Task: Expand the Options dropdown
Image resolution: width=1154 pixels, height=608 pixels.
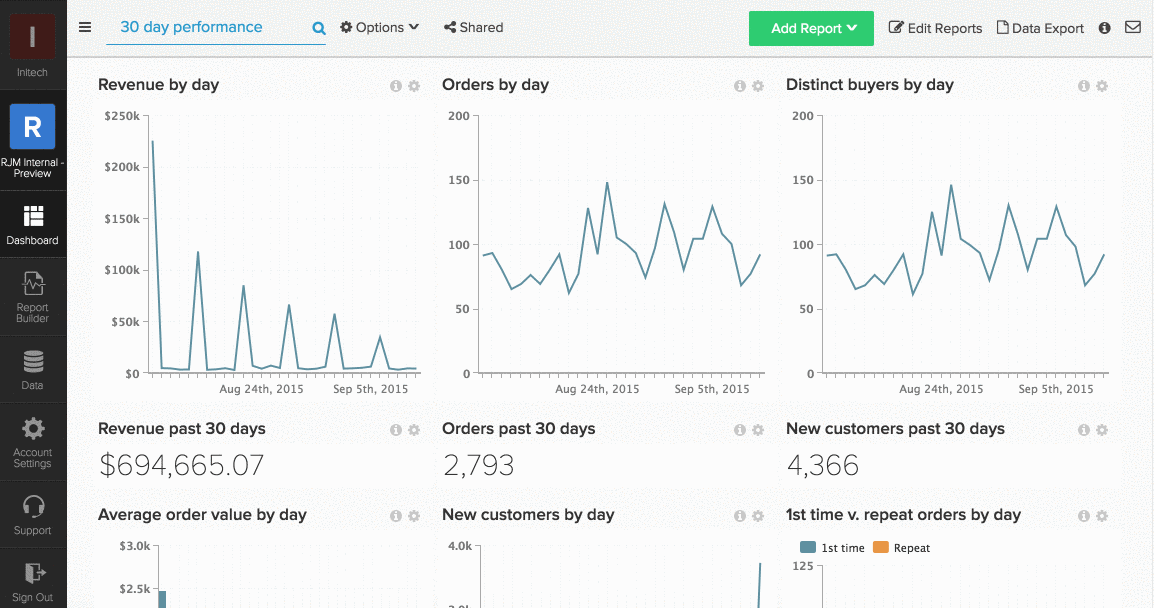Action: 379,28
